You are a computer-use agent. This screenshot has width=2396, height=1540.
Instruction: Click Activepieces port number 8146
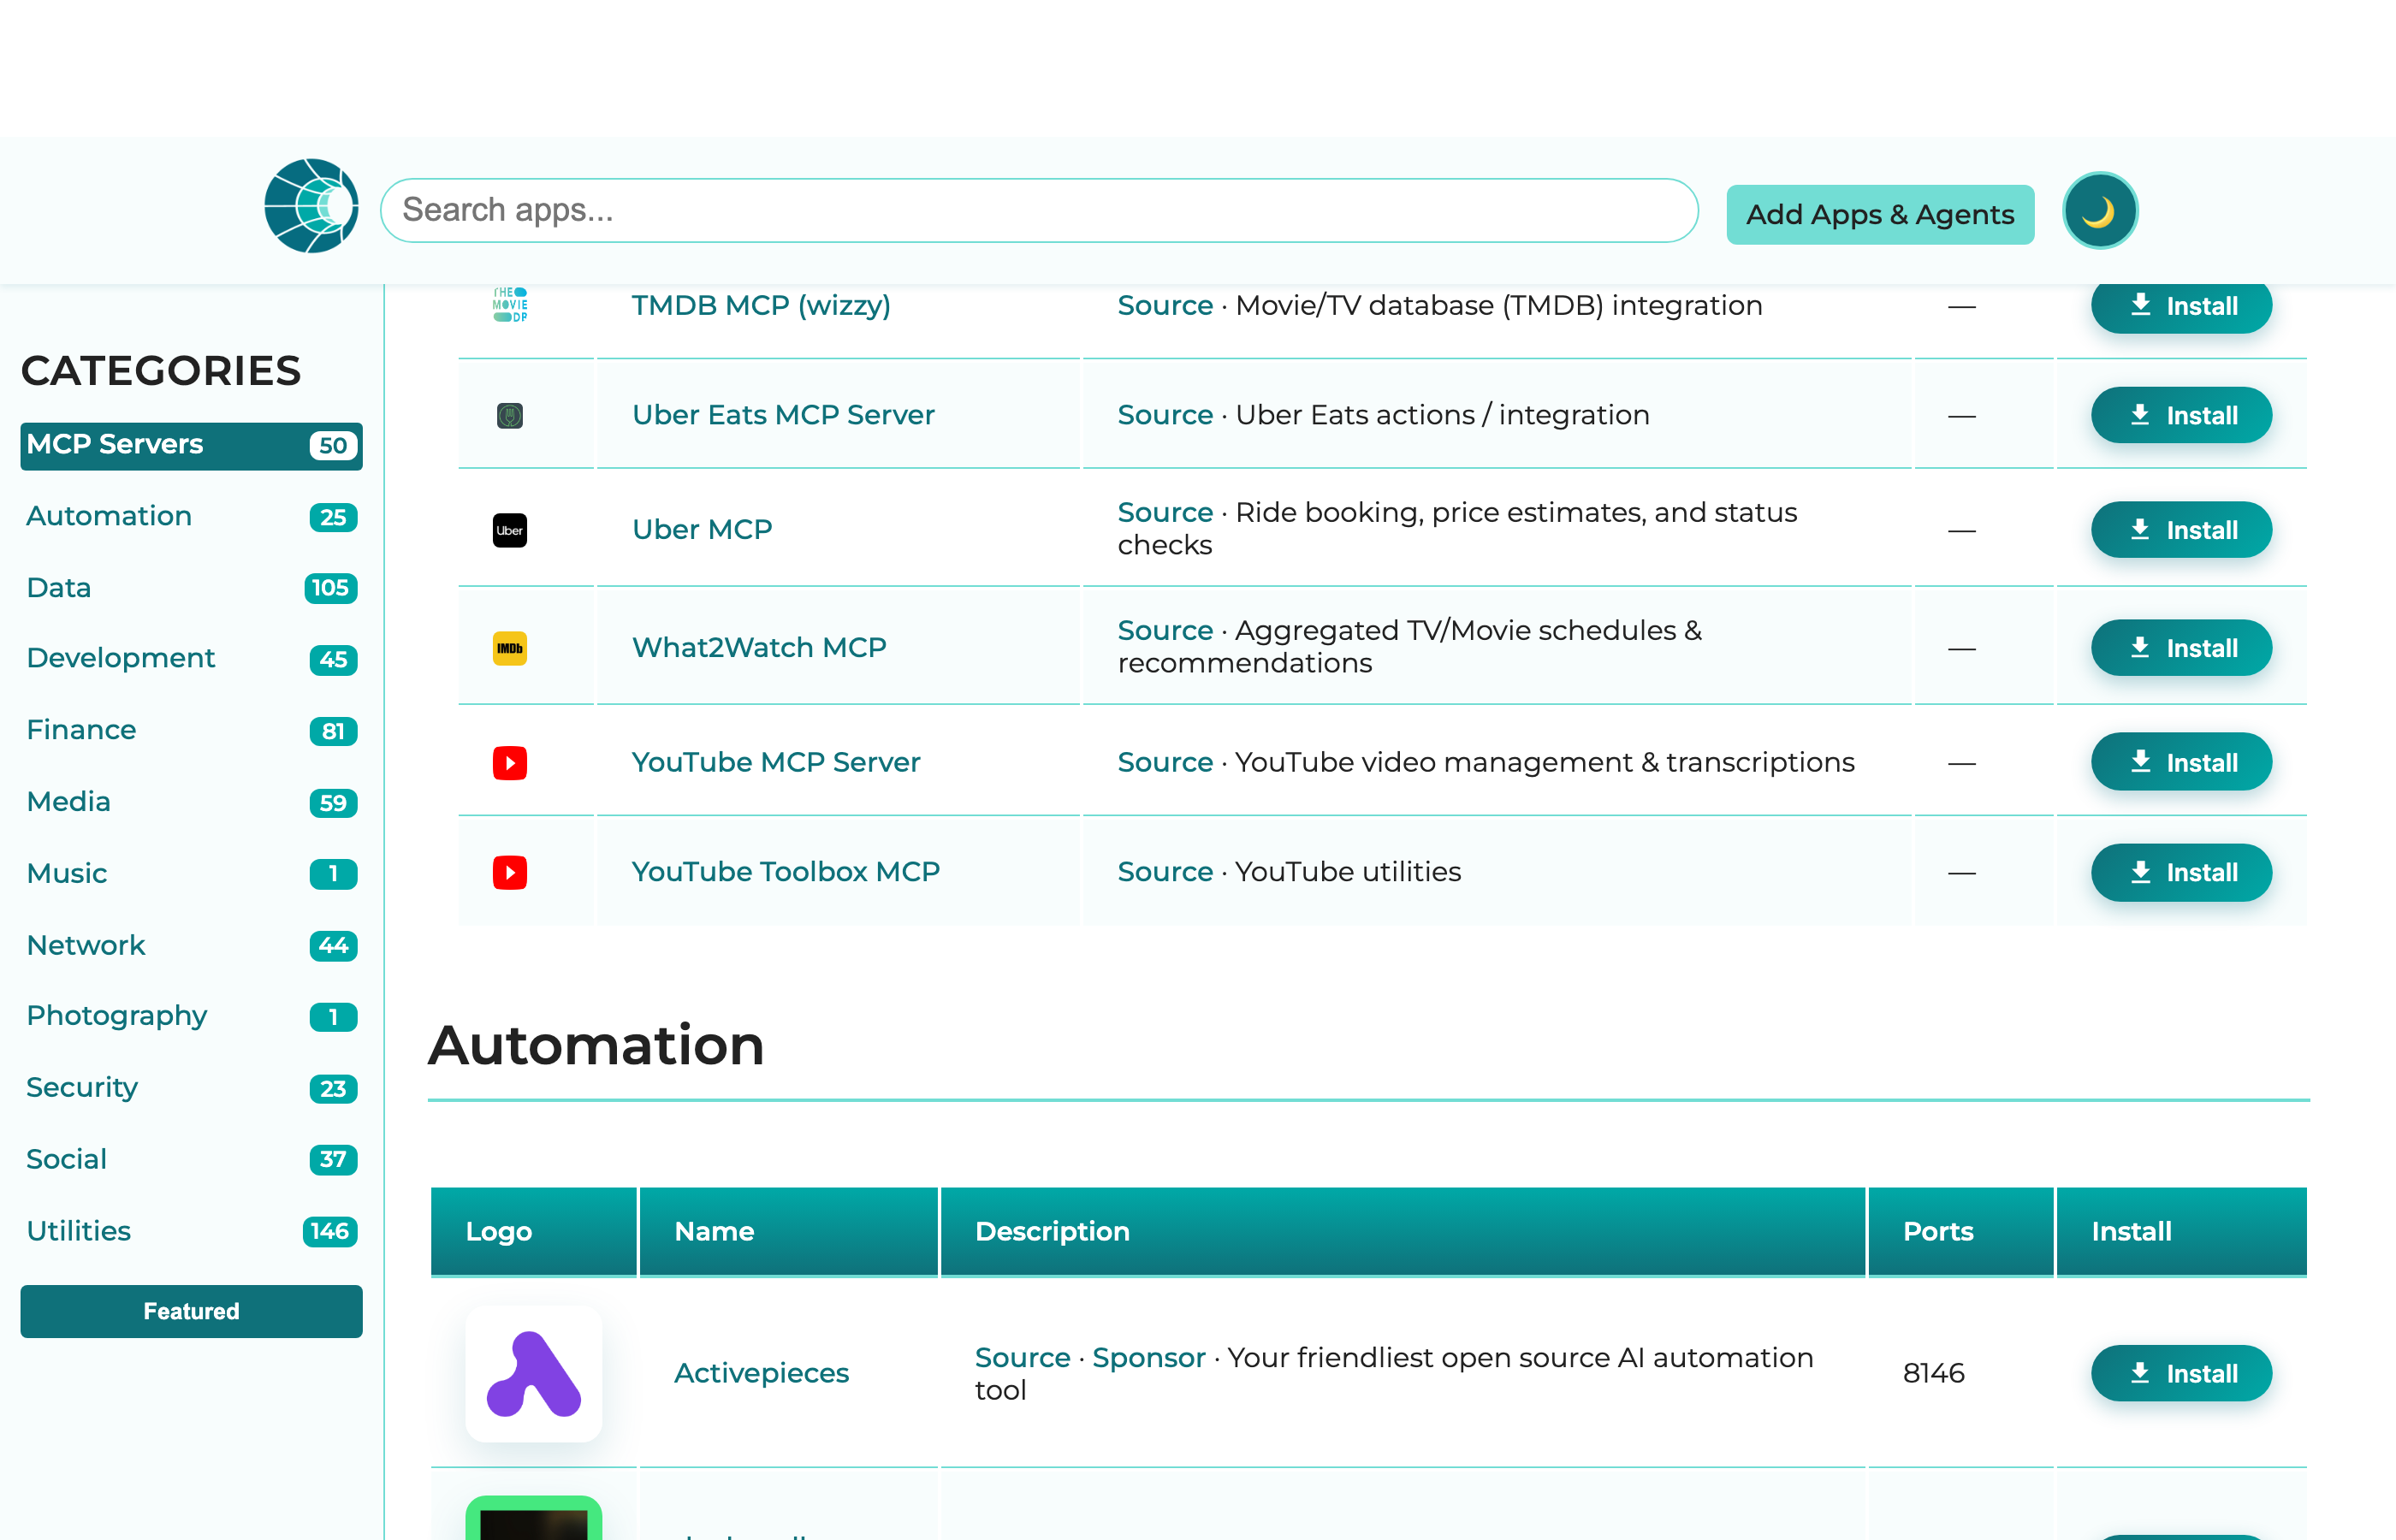tap(1934, 1374)
